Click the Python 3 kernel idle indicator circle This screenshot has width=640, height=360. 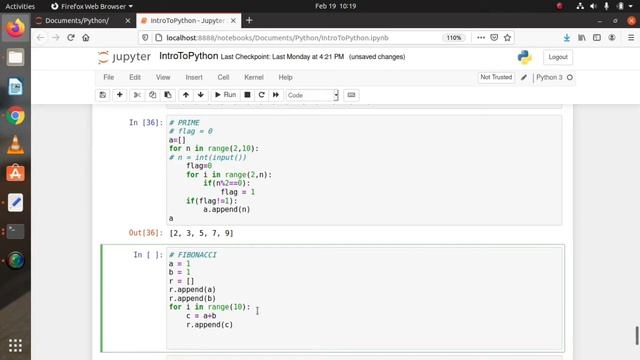(570, 77)
